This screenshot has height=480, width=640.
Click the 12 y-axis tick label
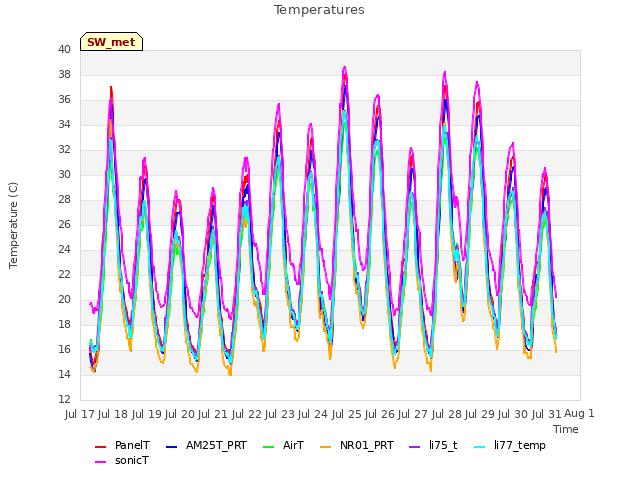click(x=64, y=399)
